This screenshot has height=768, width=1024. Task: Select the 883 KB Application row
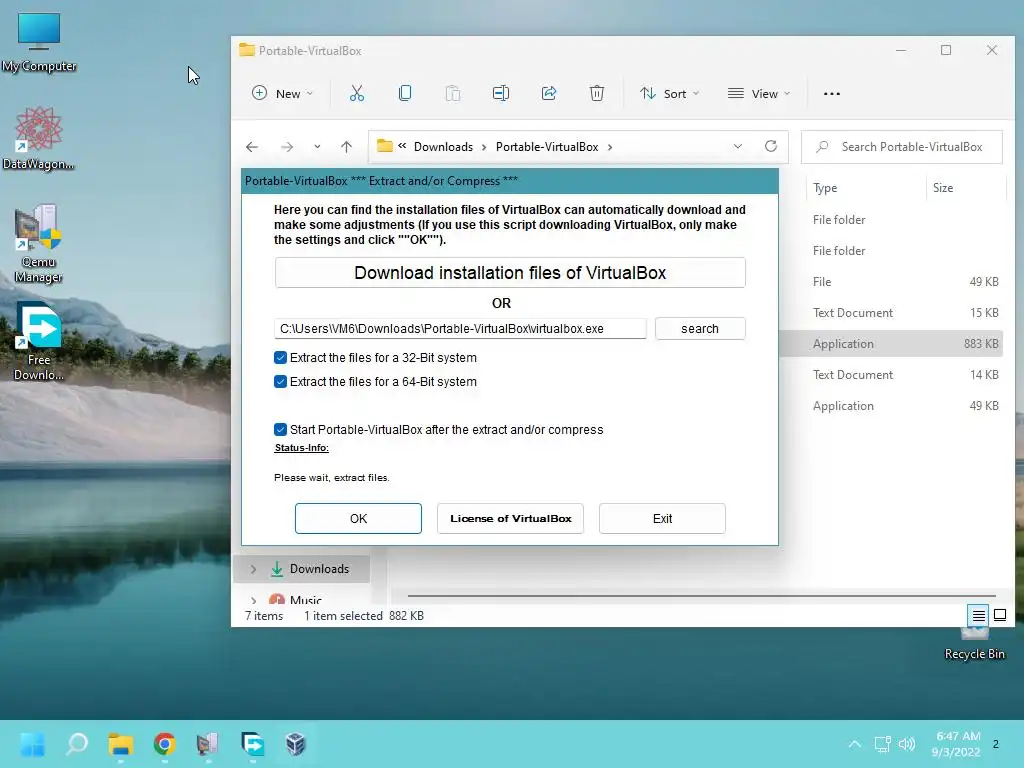891,344
